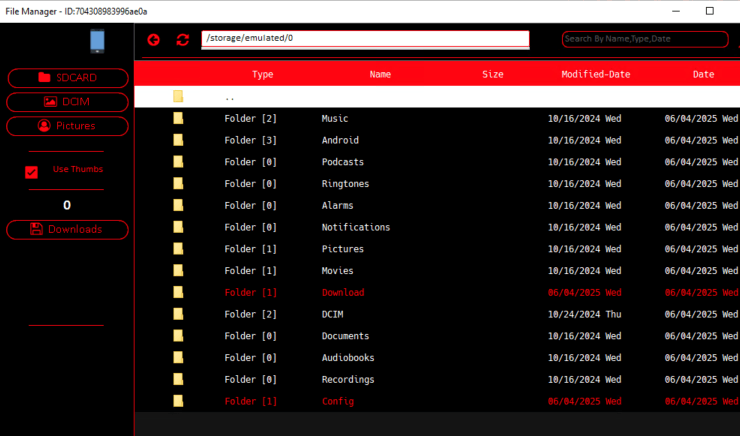Click the blue phone device icon
740x436 pixels.
97,41
